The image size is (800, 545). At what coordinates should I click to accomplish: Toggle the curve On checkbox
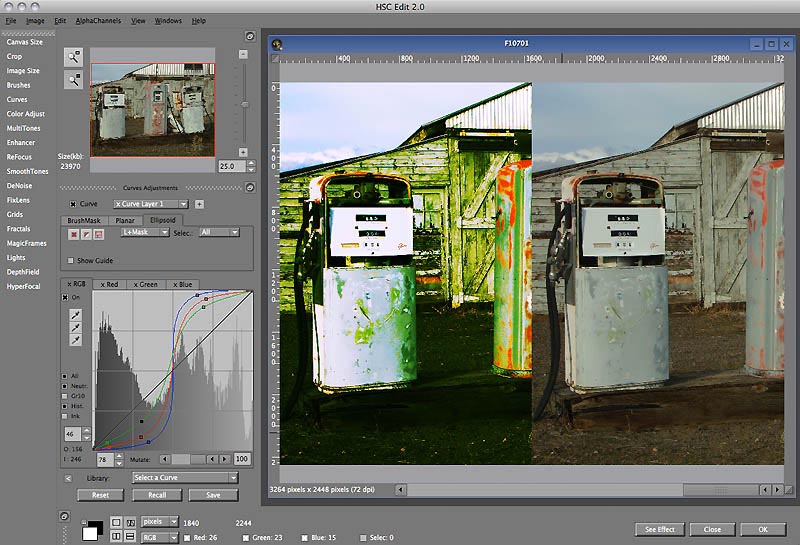click(65, 297)
